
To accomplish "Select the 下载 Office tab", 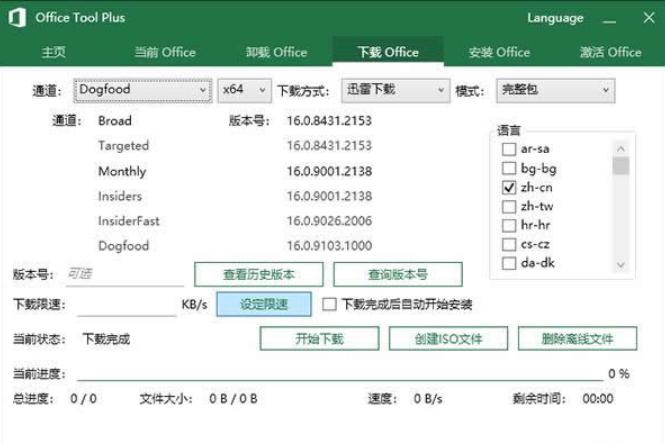I will 388,52.
